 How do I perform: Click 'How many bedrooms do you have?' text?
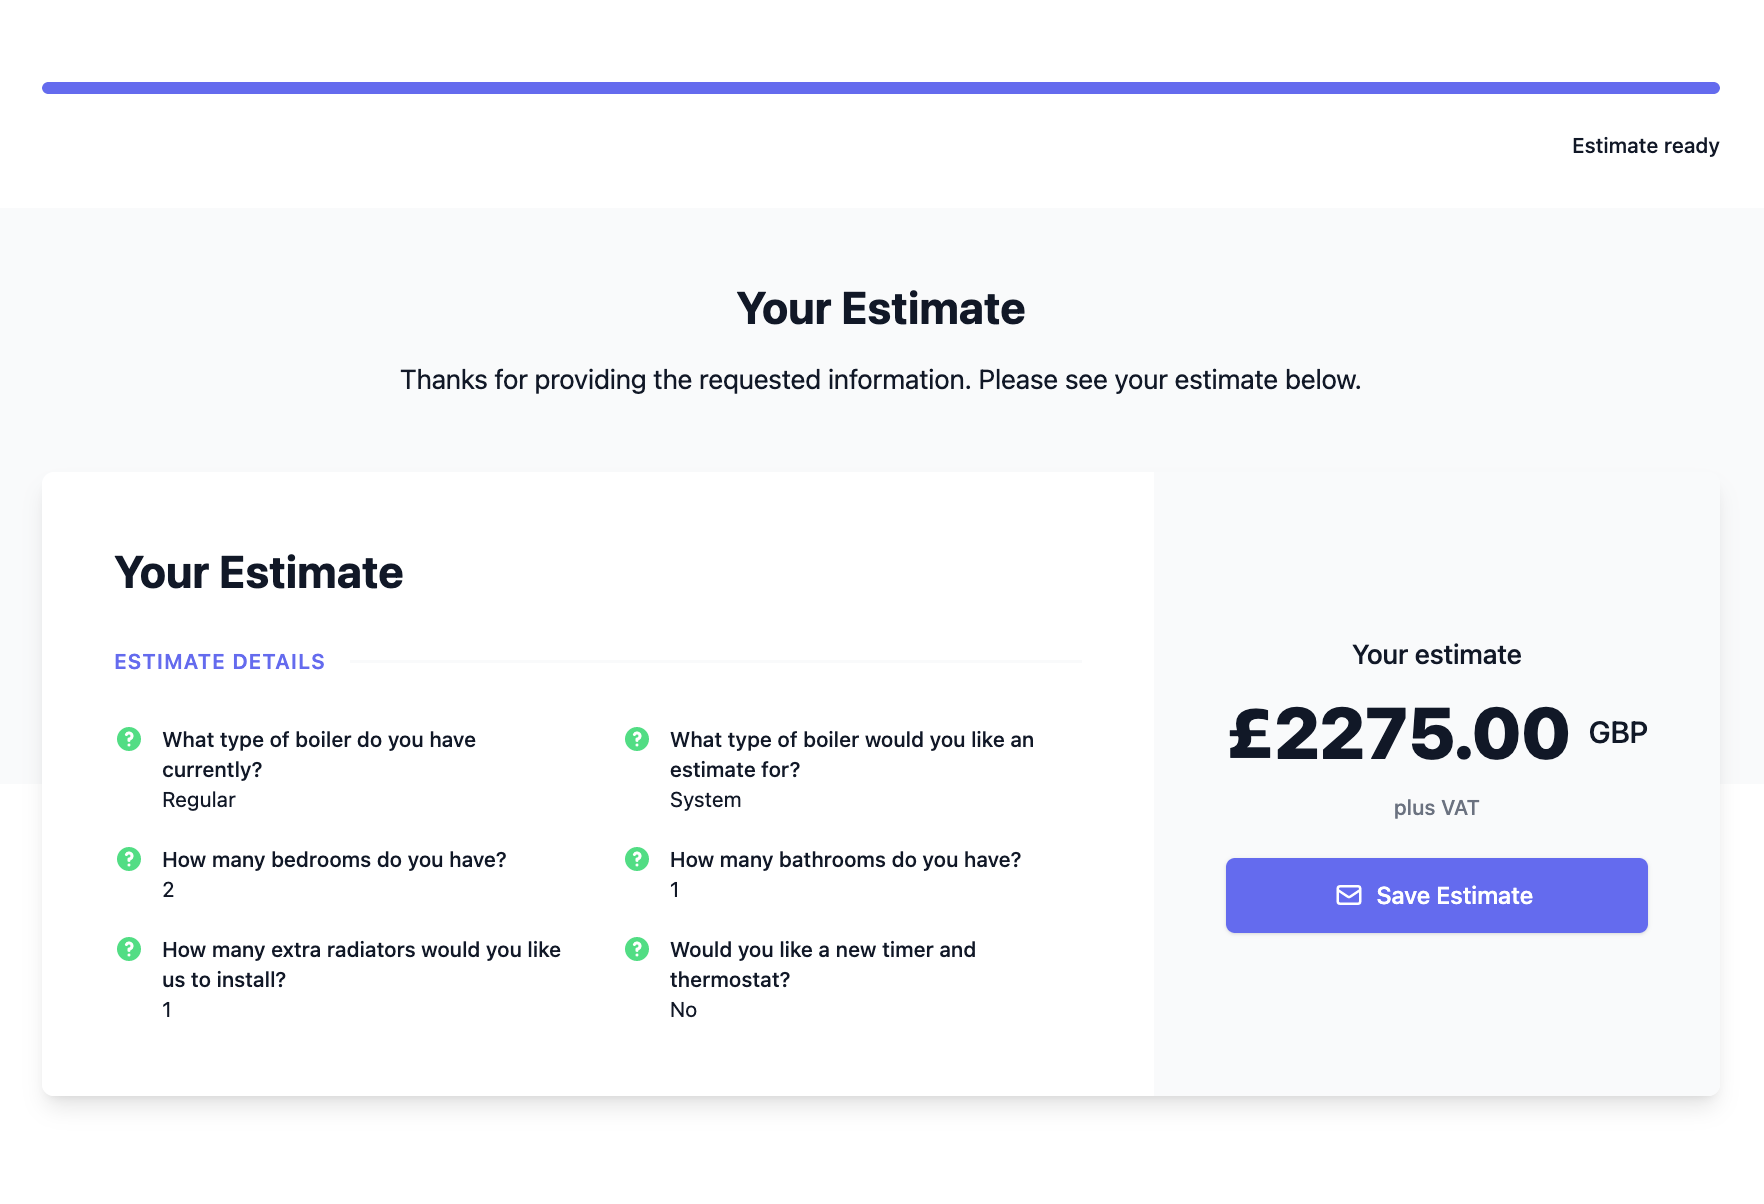coord(334,860)
